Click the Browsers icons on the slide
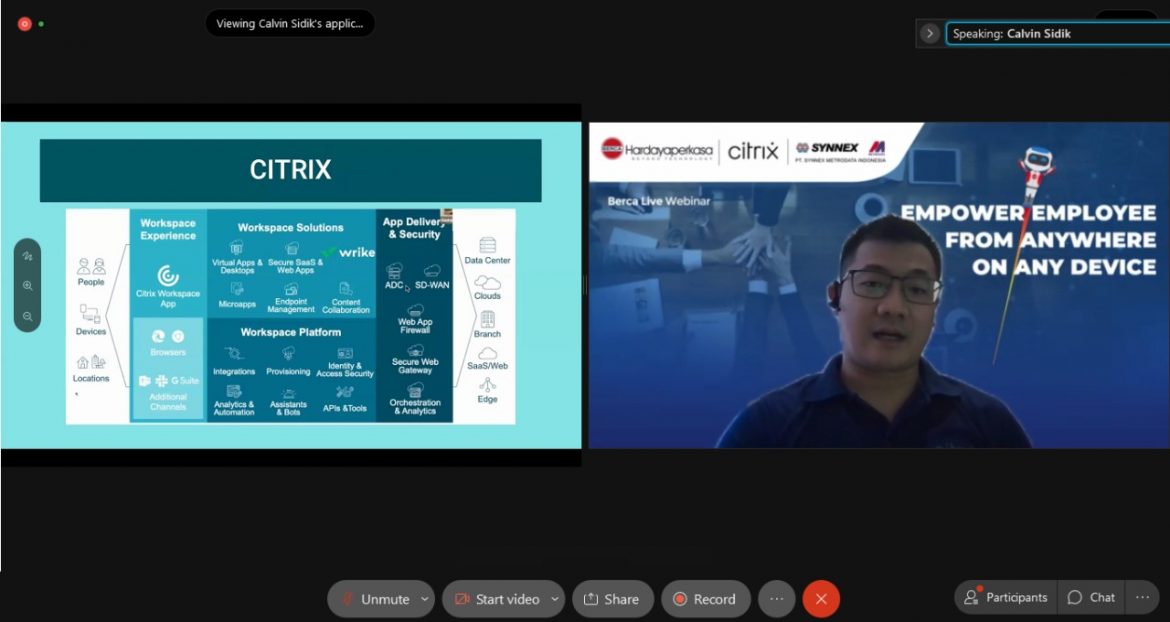Screen dimensions: 1170x622 tap(168, 336)
